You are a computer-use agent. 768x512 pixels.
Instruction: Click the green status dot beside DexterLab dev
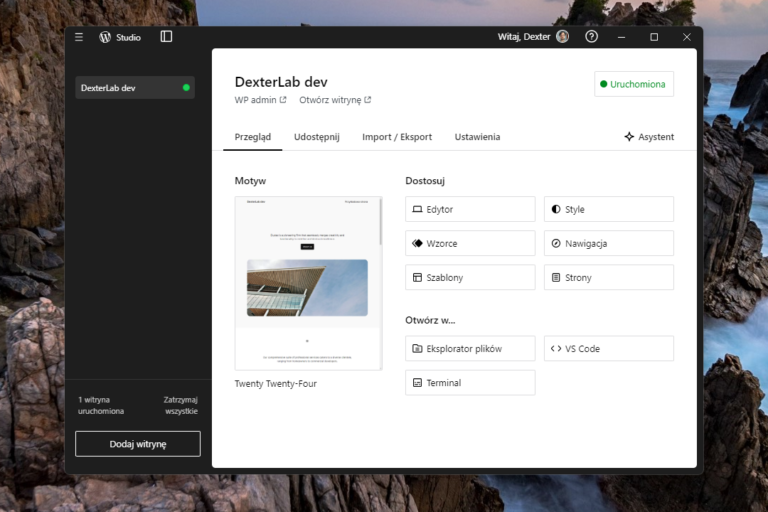[x=186, y=88]
